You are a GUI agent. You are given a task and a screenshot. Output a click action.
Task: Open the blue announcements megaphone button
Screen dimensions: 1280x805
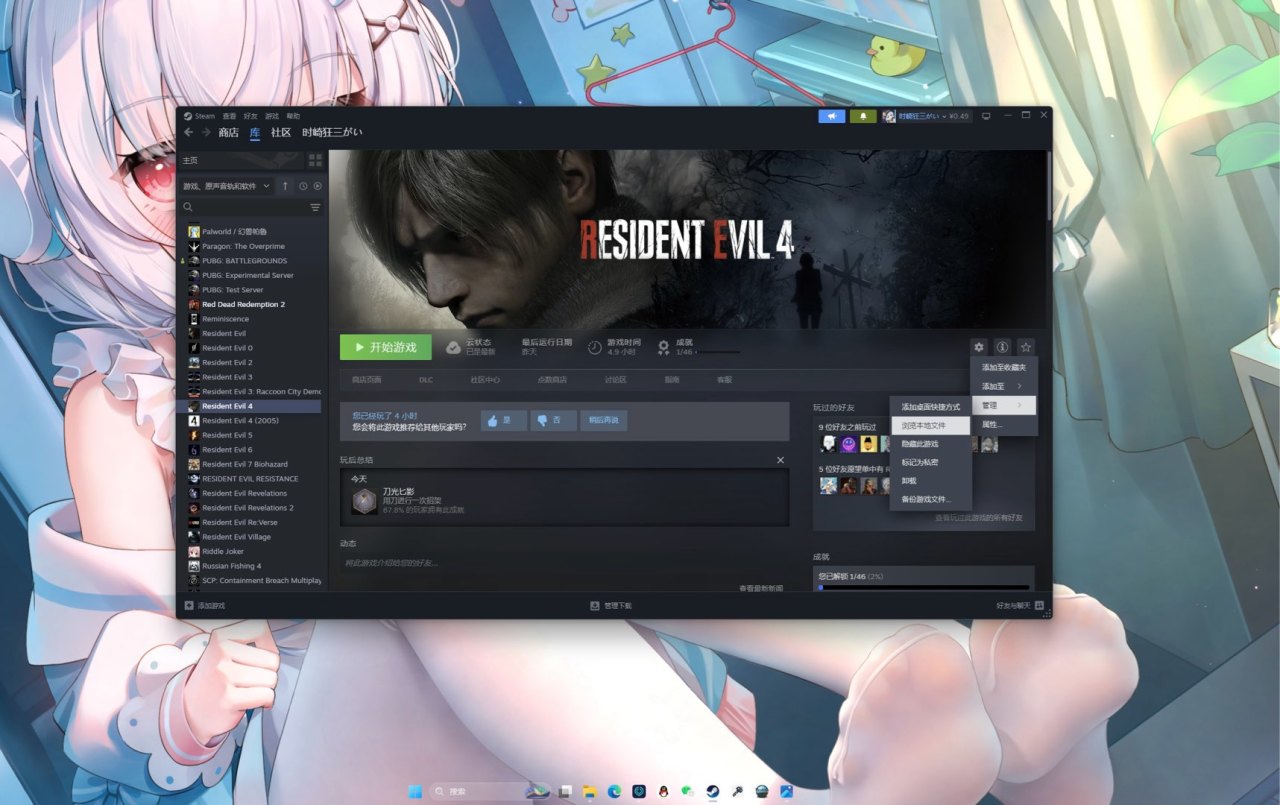pos(832,116)
